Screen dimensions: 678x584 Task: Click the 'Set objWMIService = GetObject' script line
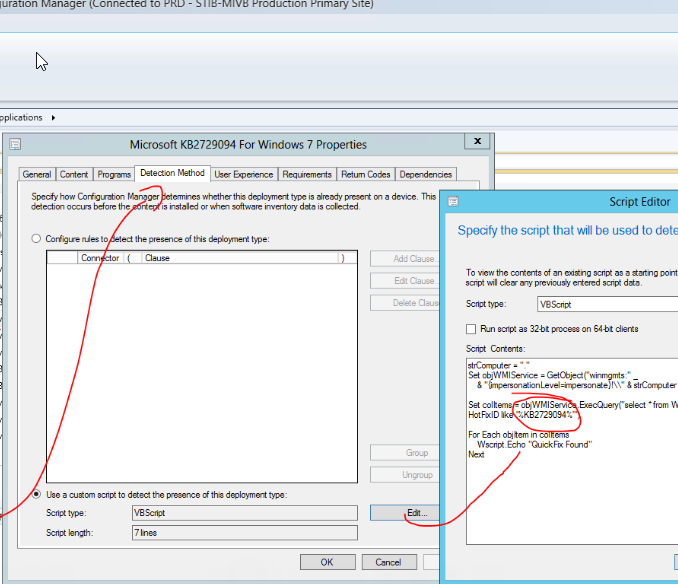point(553,375)
